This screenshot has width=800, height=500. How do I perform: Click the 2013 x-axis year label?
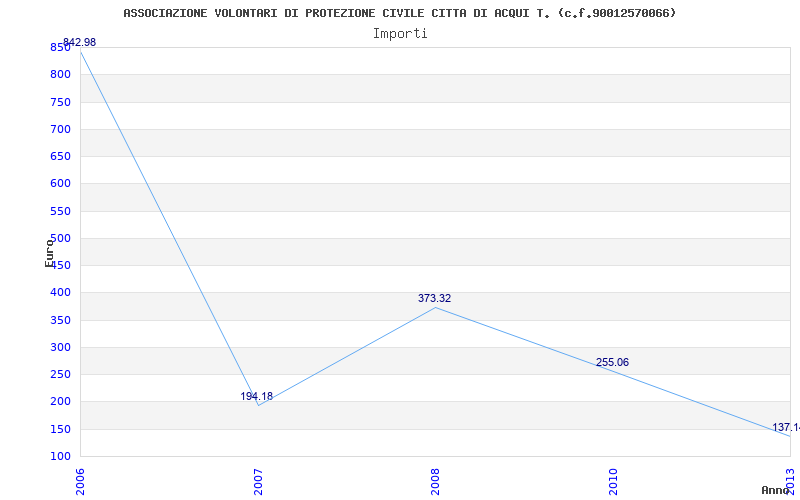point(790,482)
